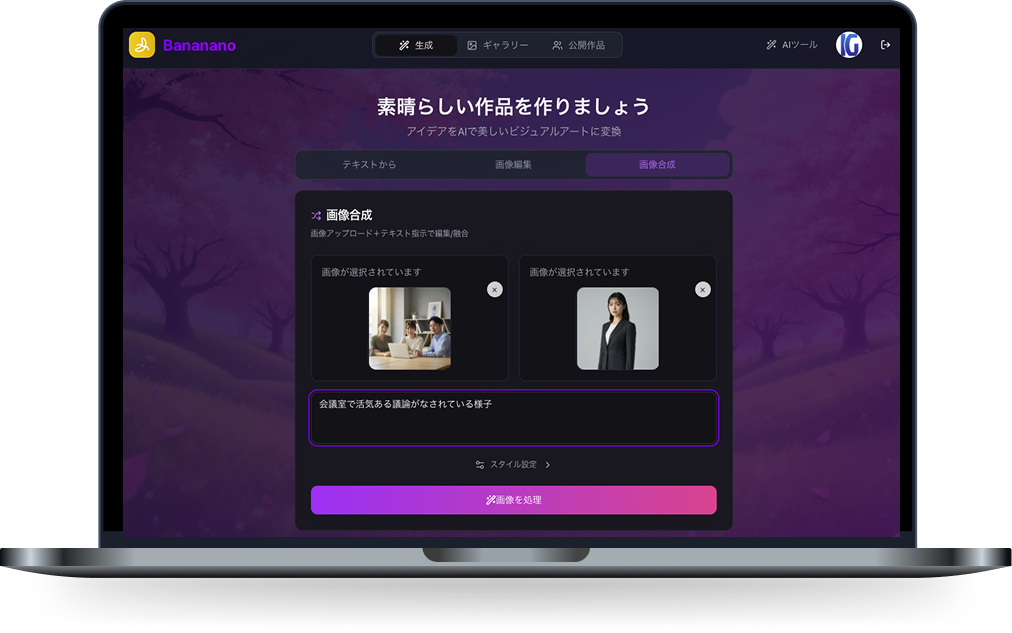Remove the businesswoman image via its X button
Screen dimensions: 1012x633
[702, 289]
